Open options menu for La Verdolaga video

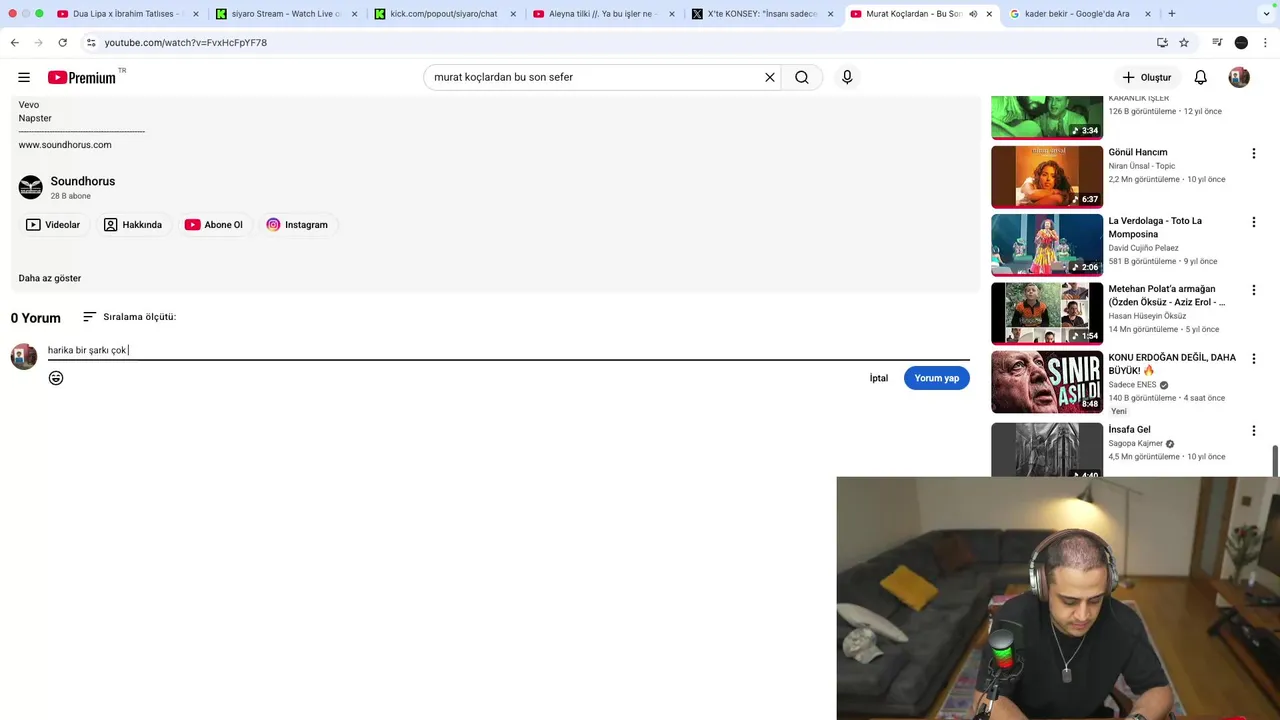pyautogui.click(x=1253, y=222)
